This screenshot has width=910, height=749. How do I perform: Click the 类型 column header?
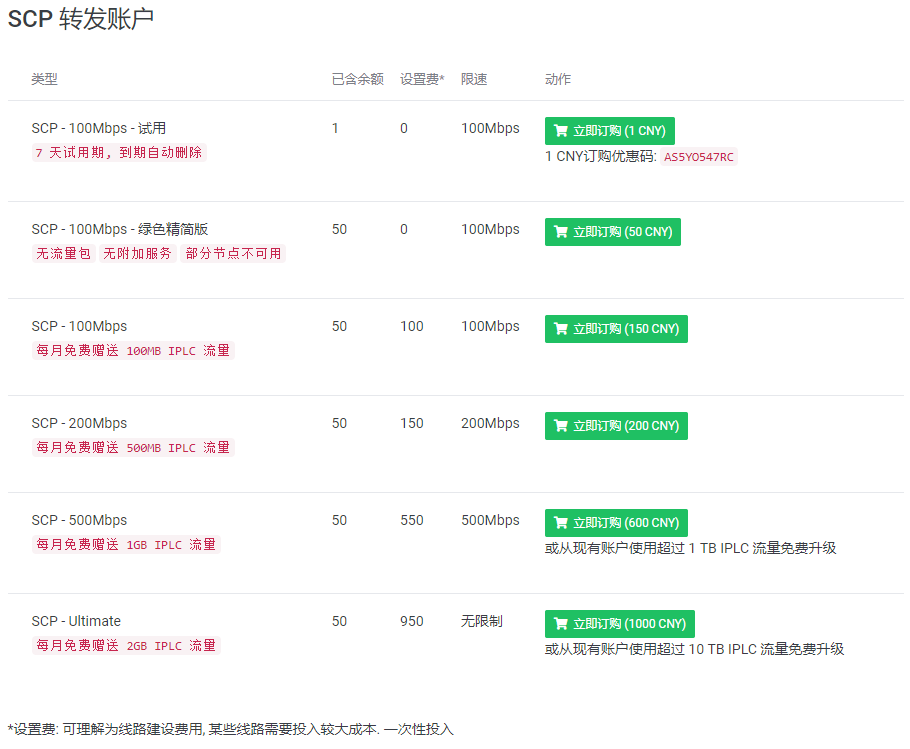pos(45,79)
